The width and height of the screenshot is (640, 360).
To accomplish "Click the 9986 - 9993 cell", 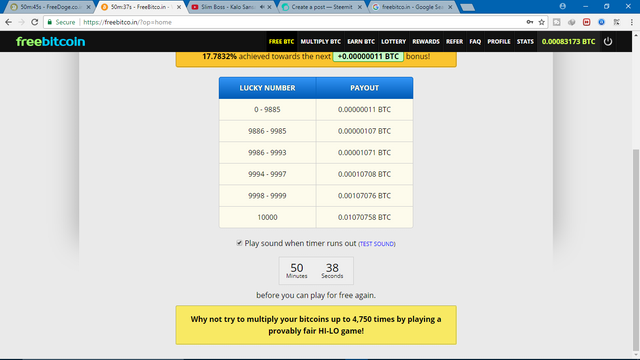I will 267,153.
